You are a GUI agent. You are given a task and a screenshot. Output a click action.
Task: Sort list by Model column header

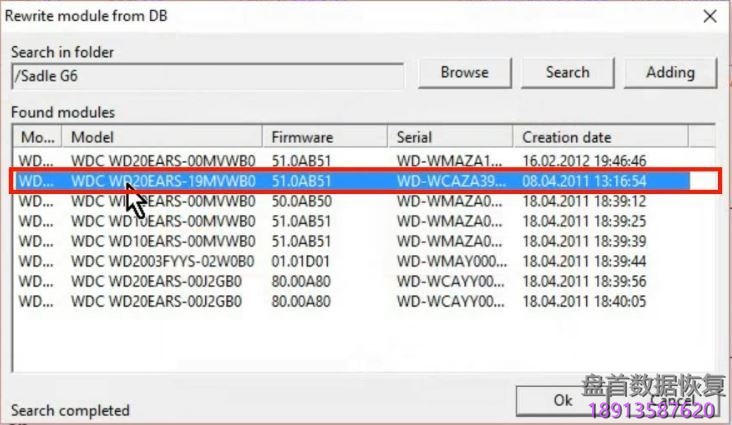(162, 137)
